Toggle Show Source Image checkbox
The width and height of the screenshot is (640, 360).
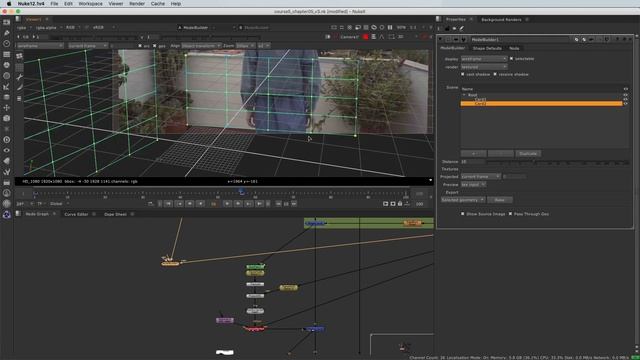click(462, 214)
